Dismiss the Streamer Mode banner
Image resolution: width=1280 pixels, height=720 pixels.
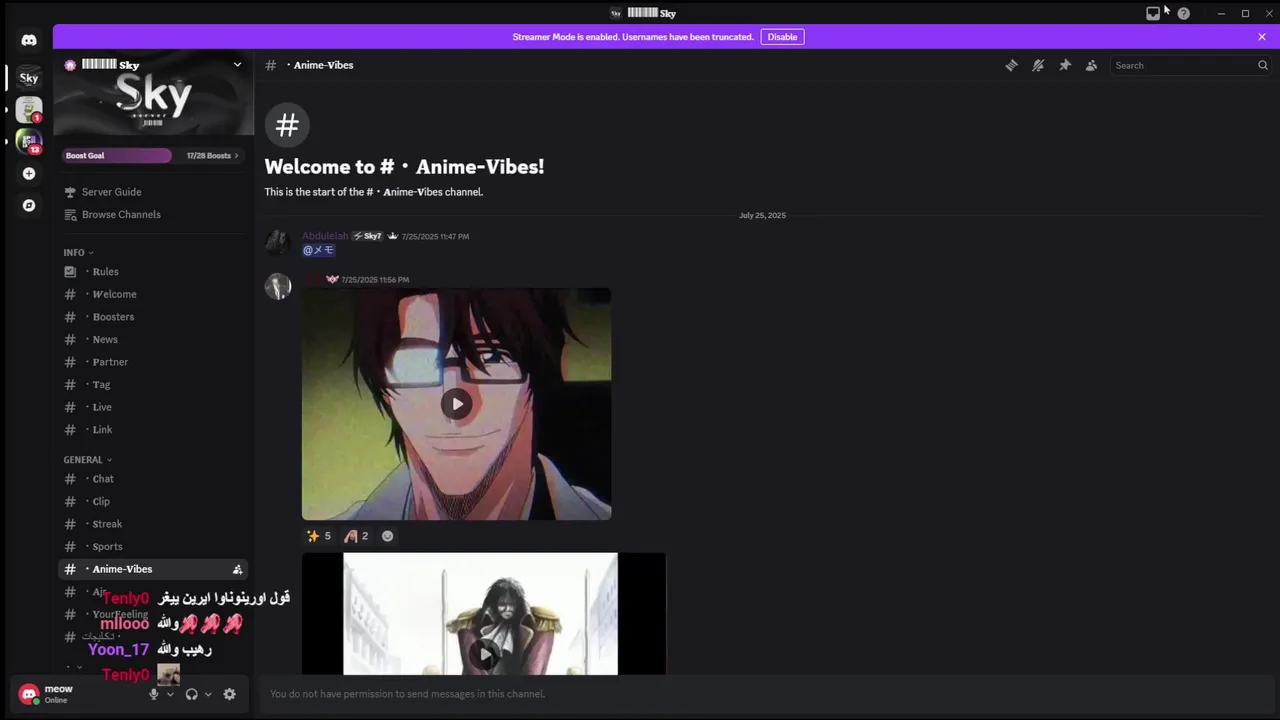[x=1262, y=37]
